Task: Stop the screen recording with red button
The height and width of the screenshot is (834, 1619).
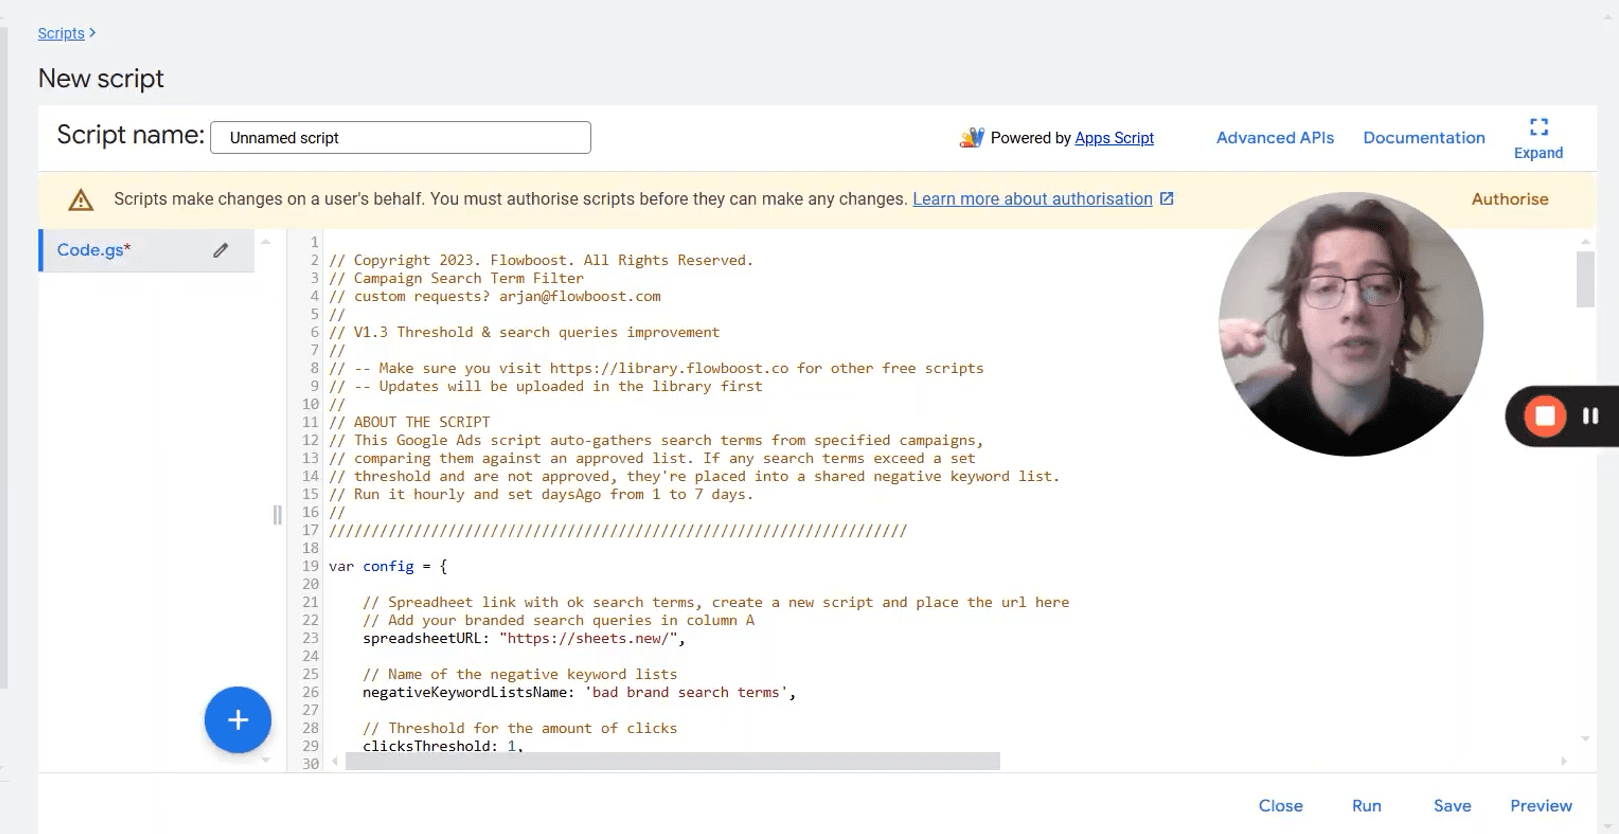Action: [x=1545, y=415]
